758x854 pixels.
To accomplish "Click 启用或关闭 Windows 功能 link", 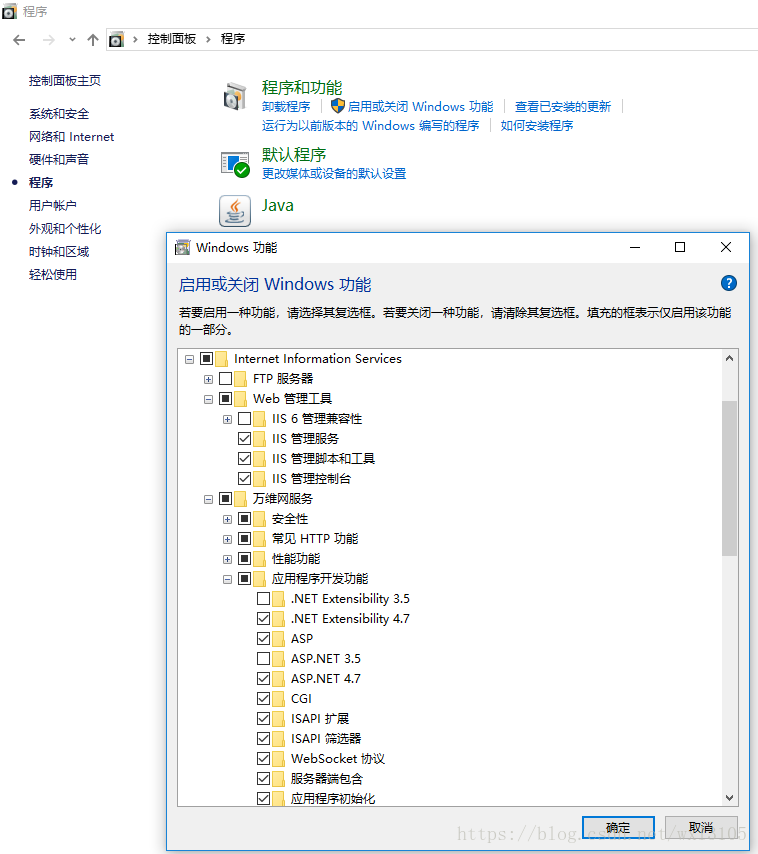I will click(x=420, y=107).
